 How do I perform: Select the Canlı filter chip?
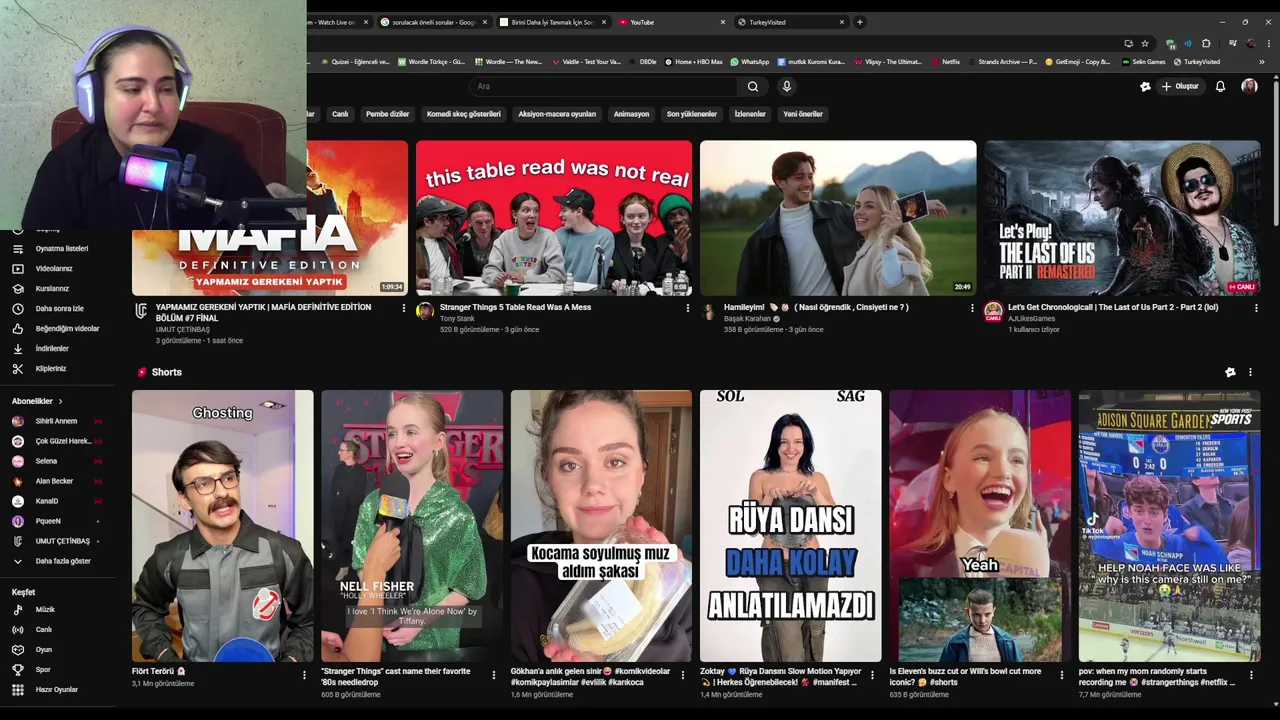340,114
